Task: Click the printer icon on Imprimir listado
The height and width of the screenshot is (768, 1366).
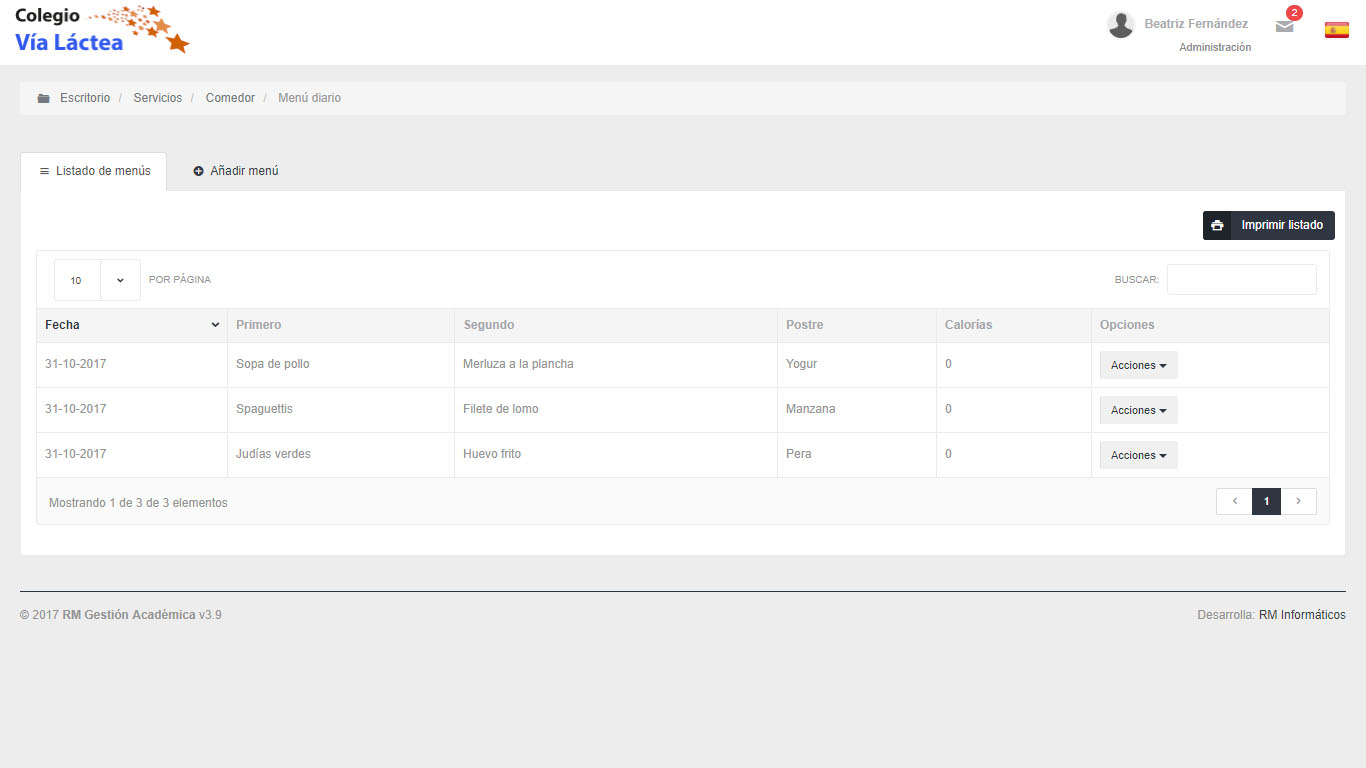Action: pos(1217,225)
